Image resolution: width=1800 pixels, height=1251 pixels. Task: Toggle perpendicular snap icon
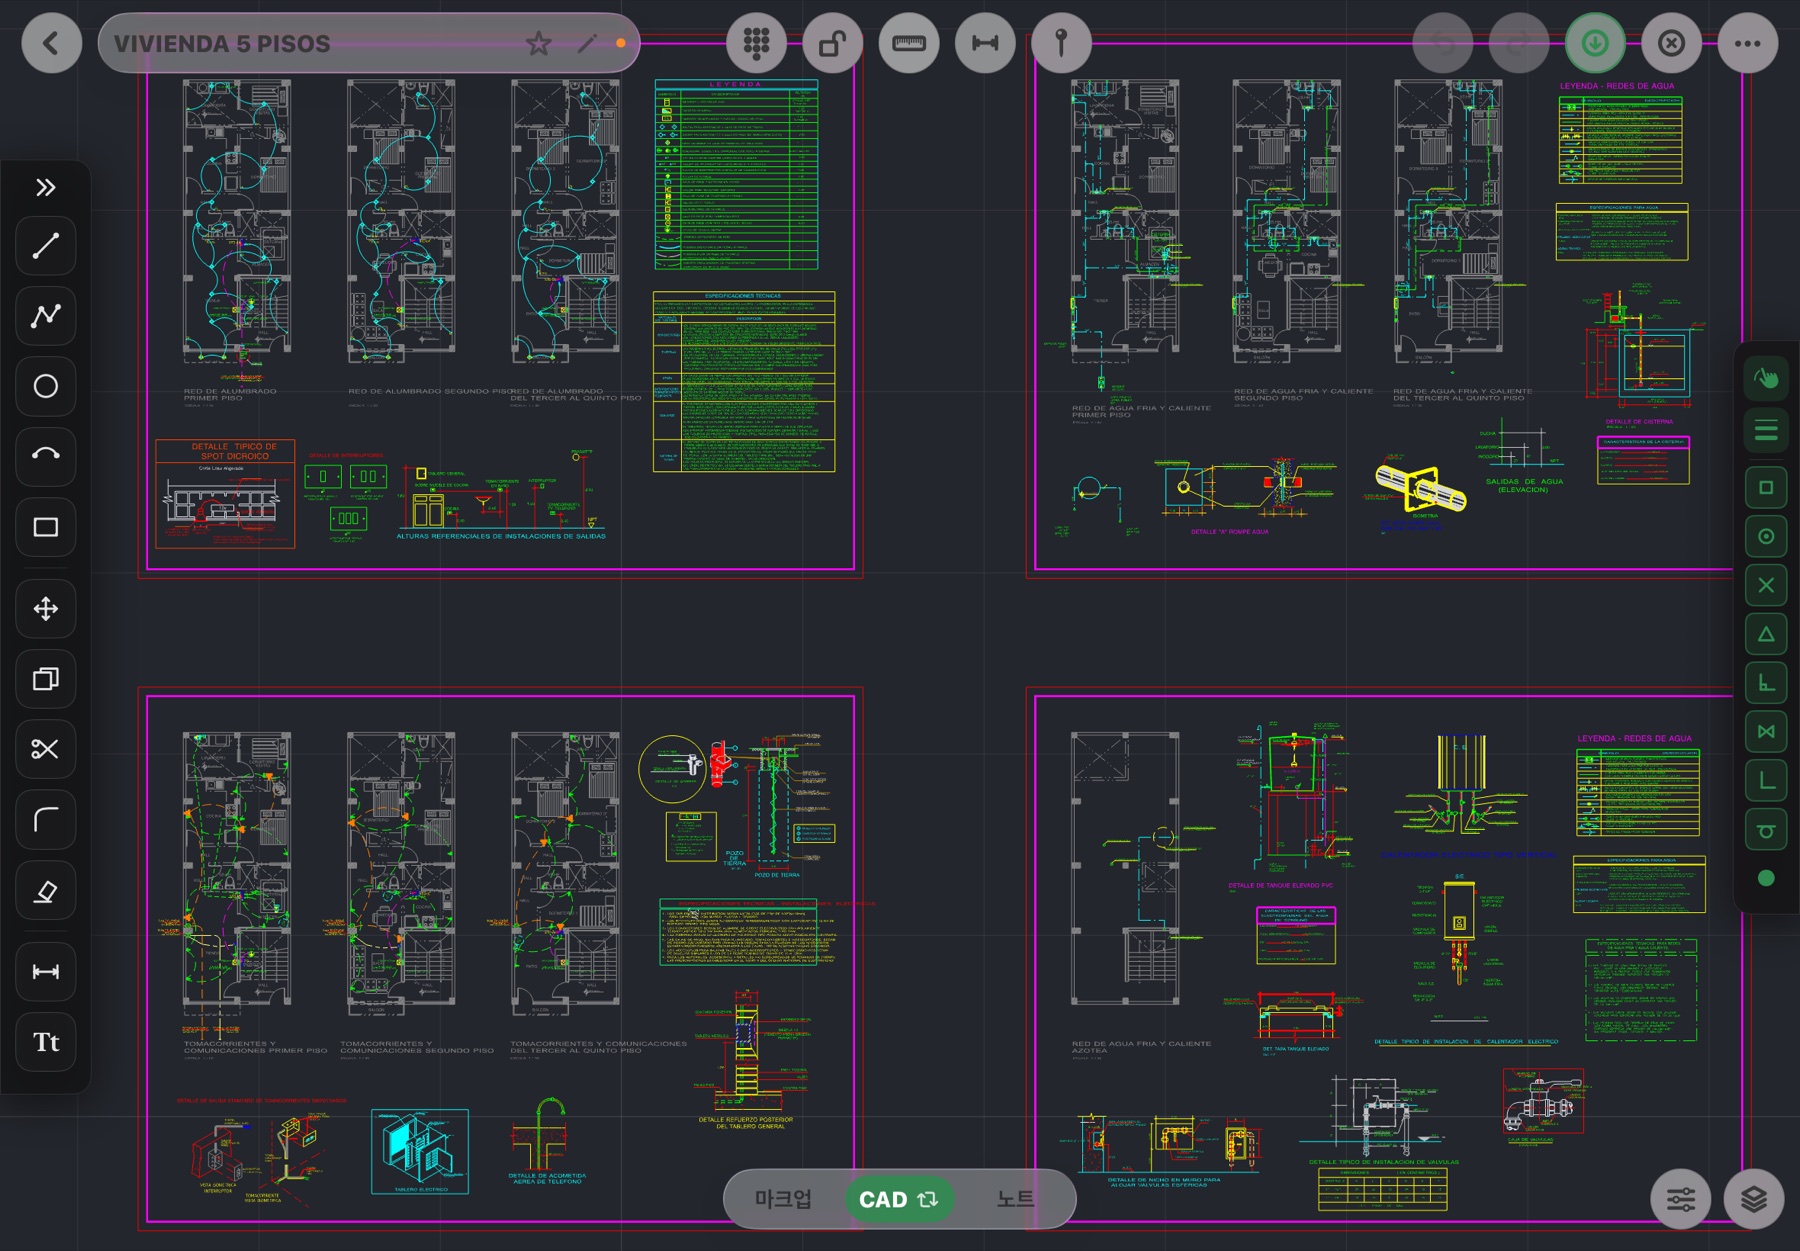(x=1766, y=683)
